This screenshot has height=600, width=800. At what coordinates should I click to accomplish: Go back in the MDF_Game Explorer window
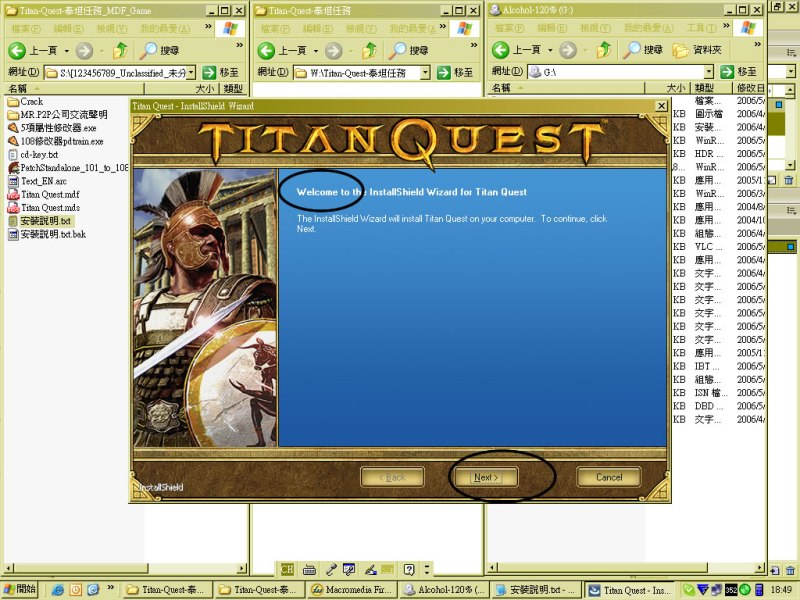tap(33, 51)
